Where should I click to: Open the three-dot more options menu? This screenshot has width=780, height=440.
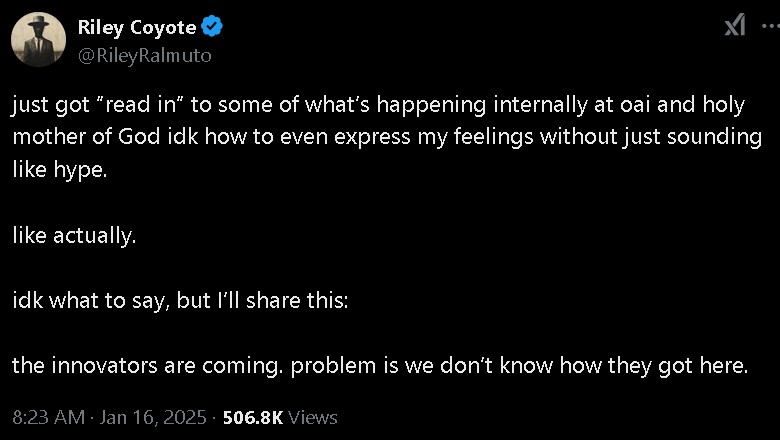point(769,26)
